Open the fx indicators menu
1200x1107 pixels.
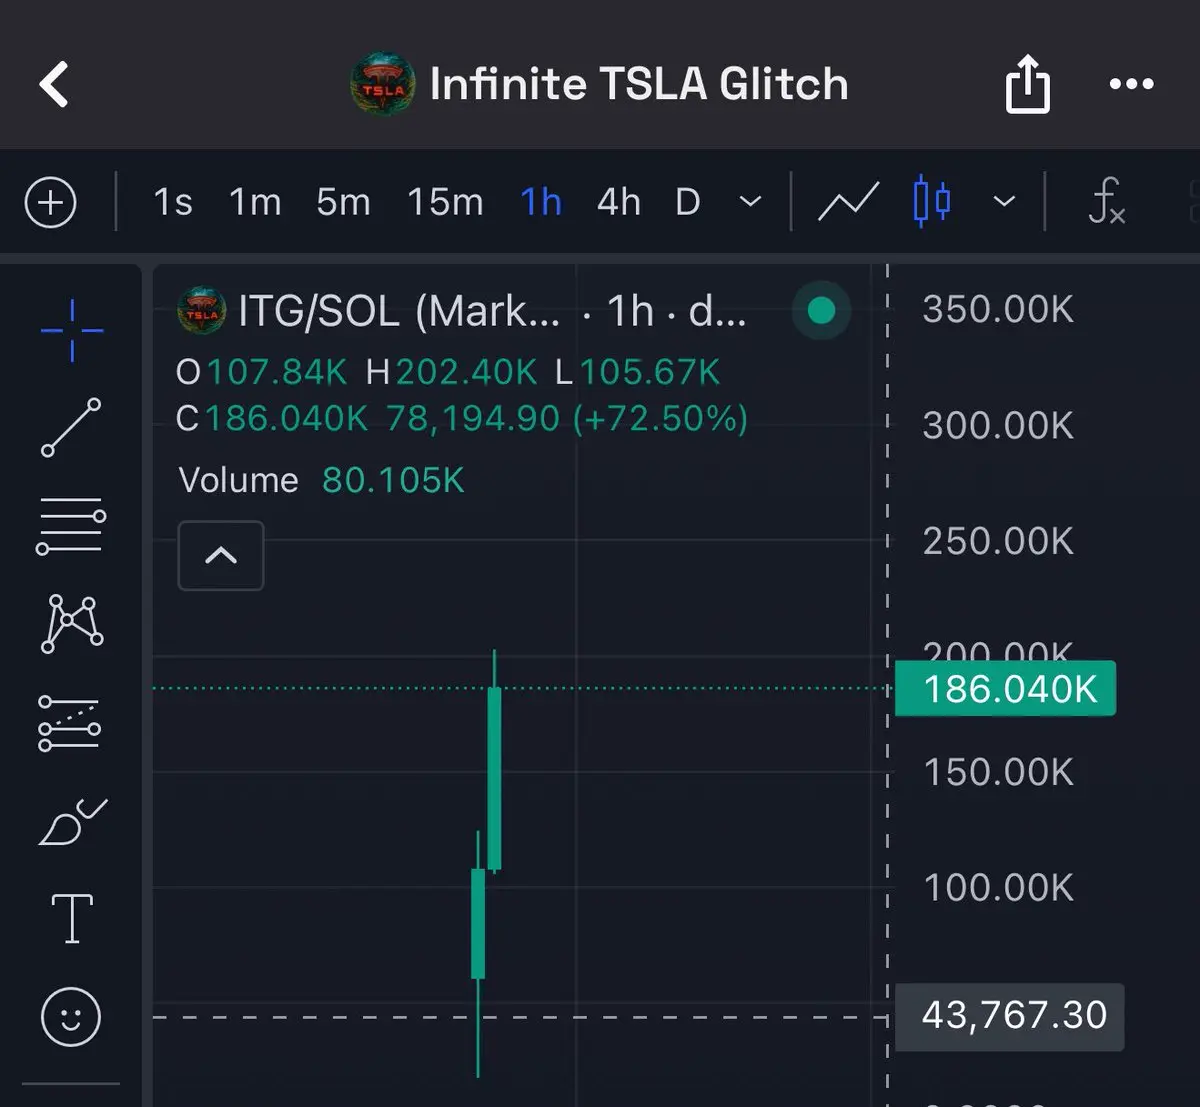click(1107, 202)
